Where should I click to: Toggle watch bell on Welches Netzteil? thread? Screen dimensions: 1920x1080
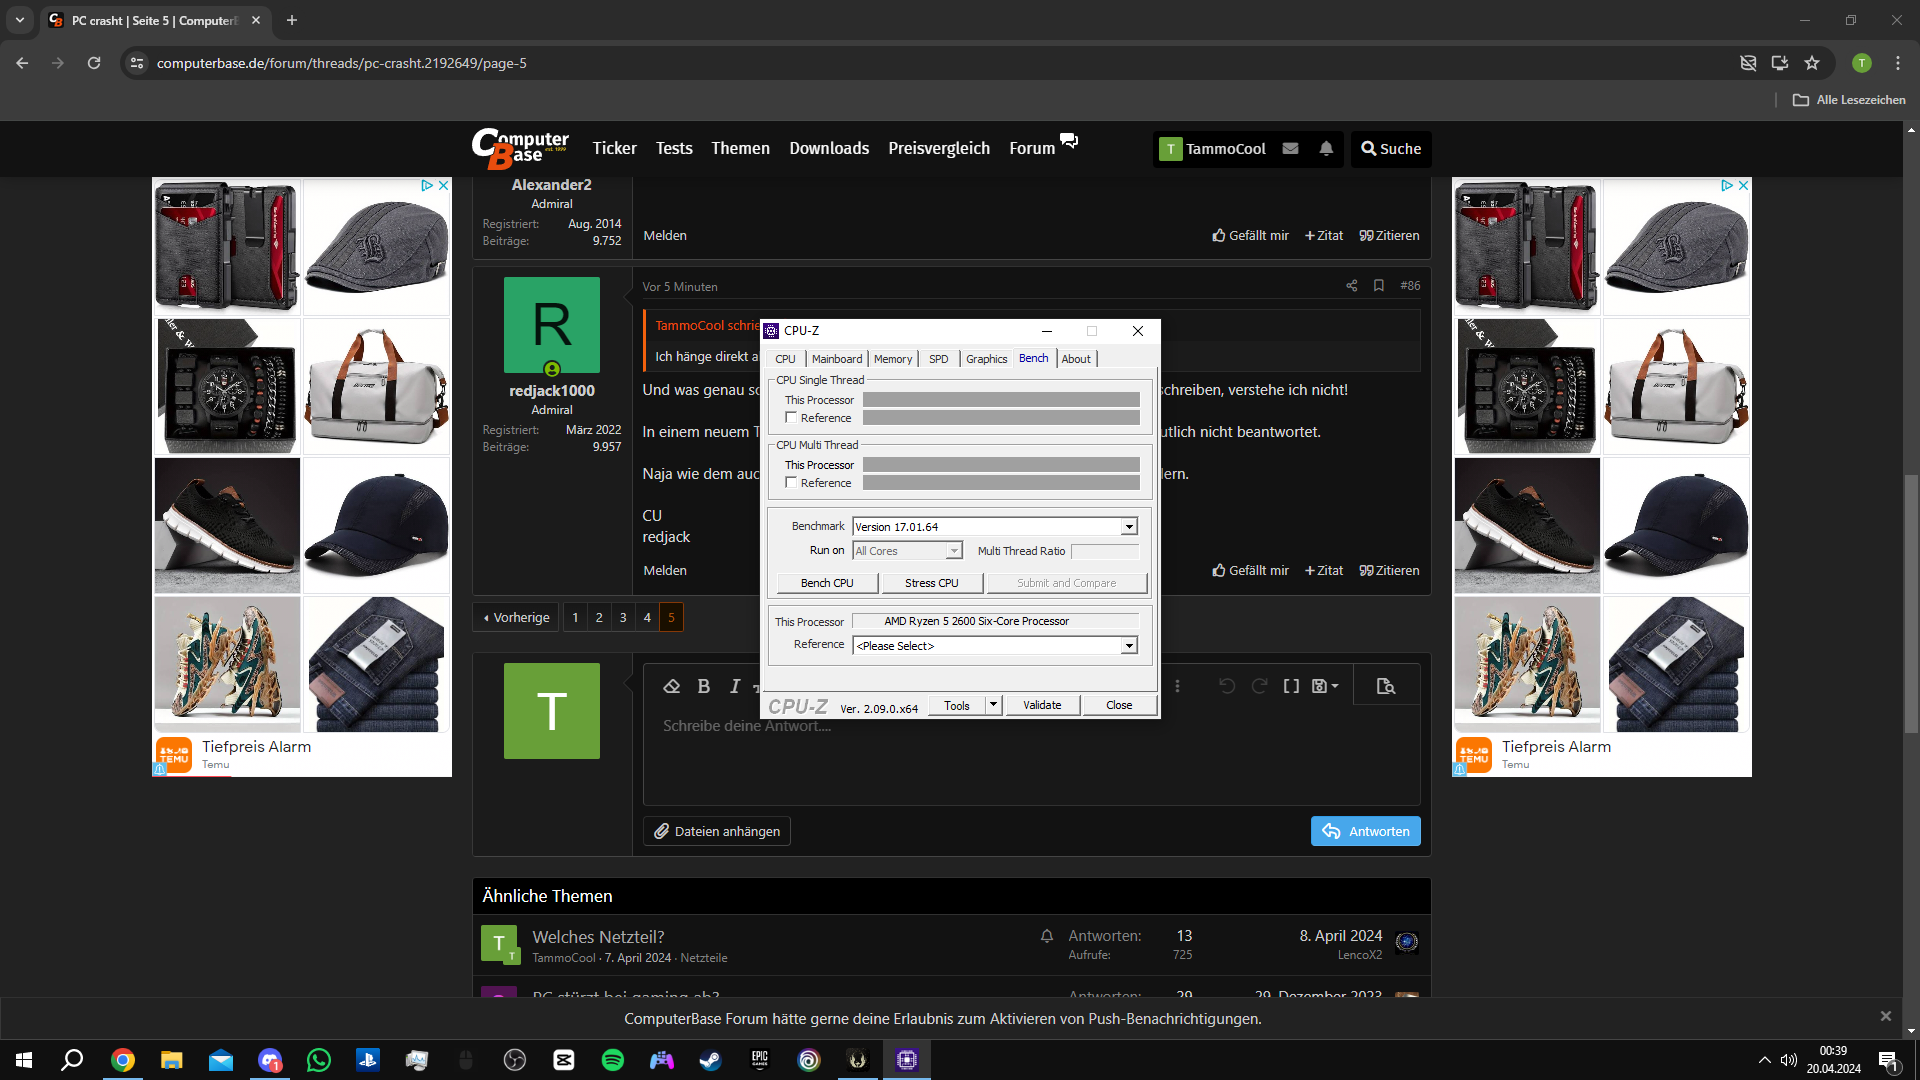[1047, 936]
